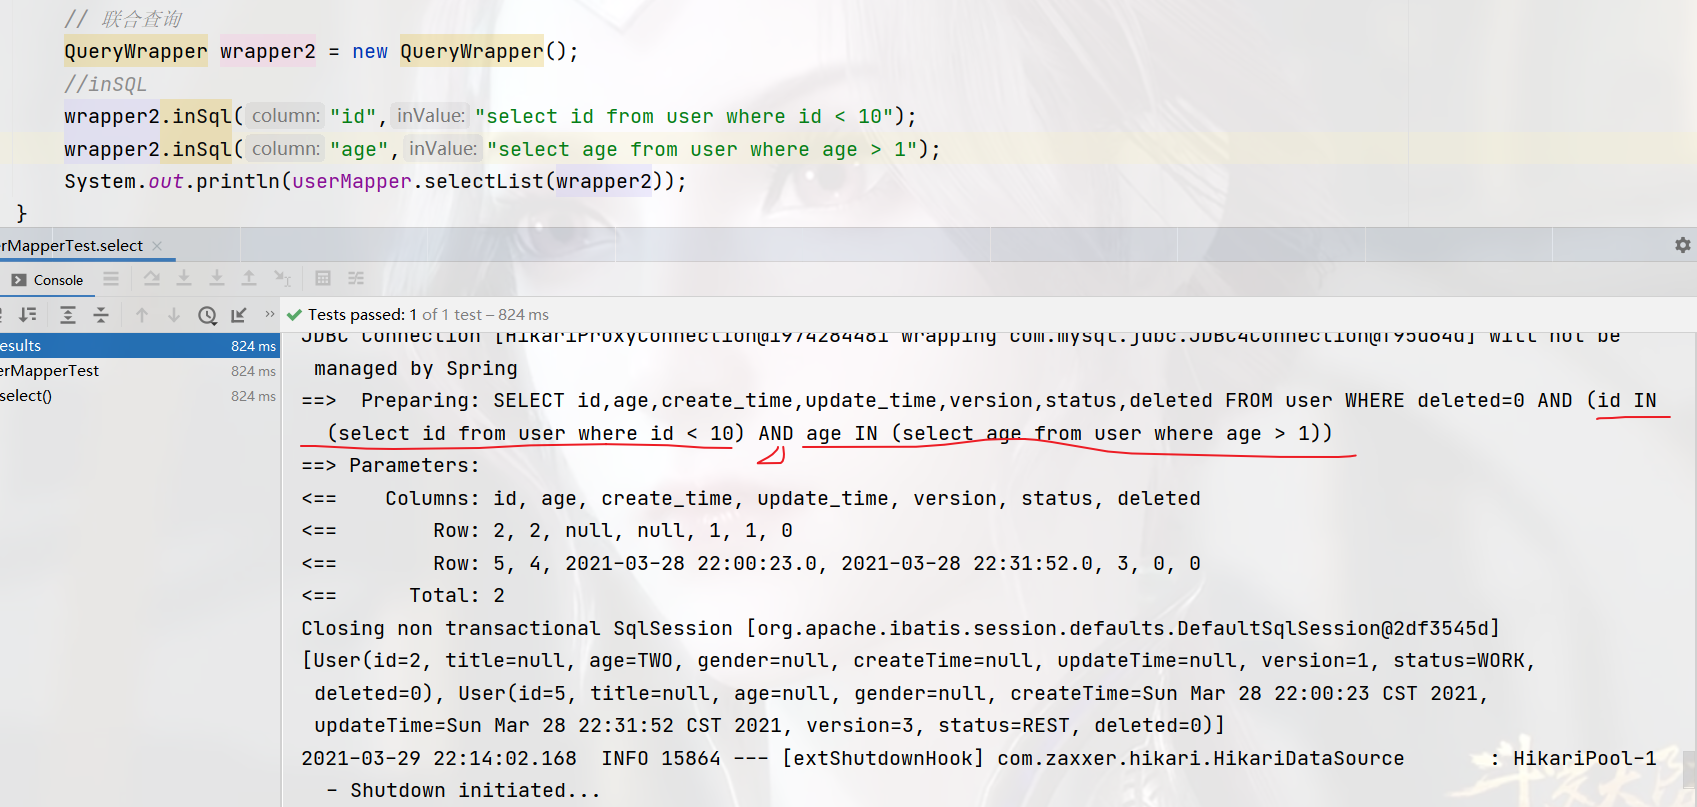Select the Results row in test tree
The image size is (1697, 807).
coord(139,346)
